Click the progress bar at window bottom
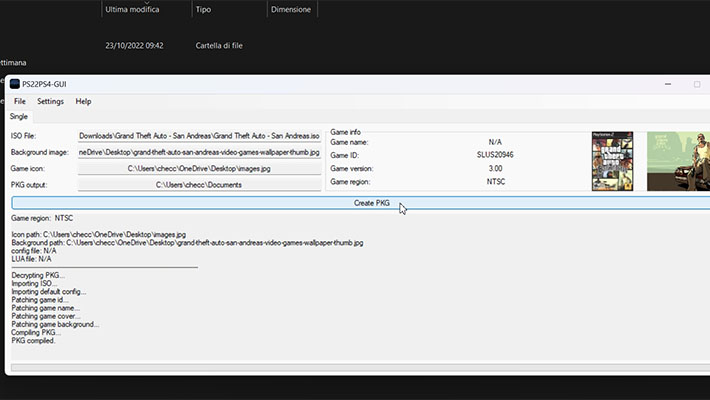This screenshot has height=400, width=710. pos(360,367)
